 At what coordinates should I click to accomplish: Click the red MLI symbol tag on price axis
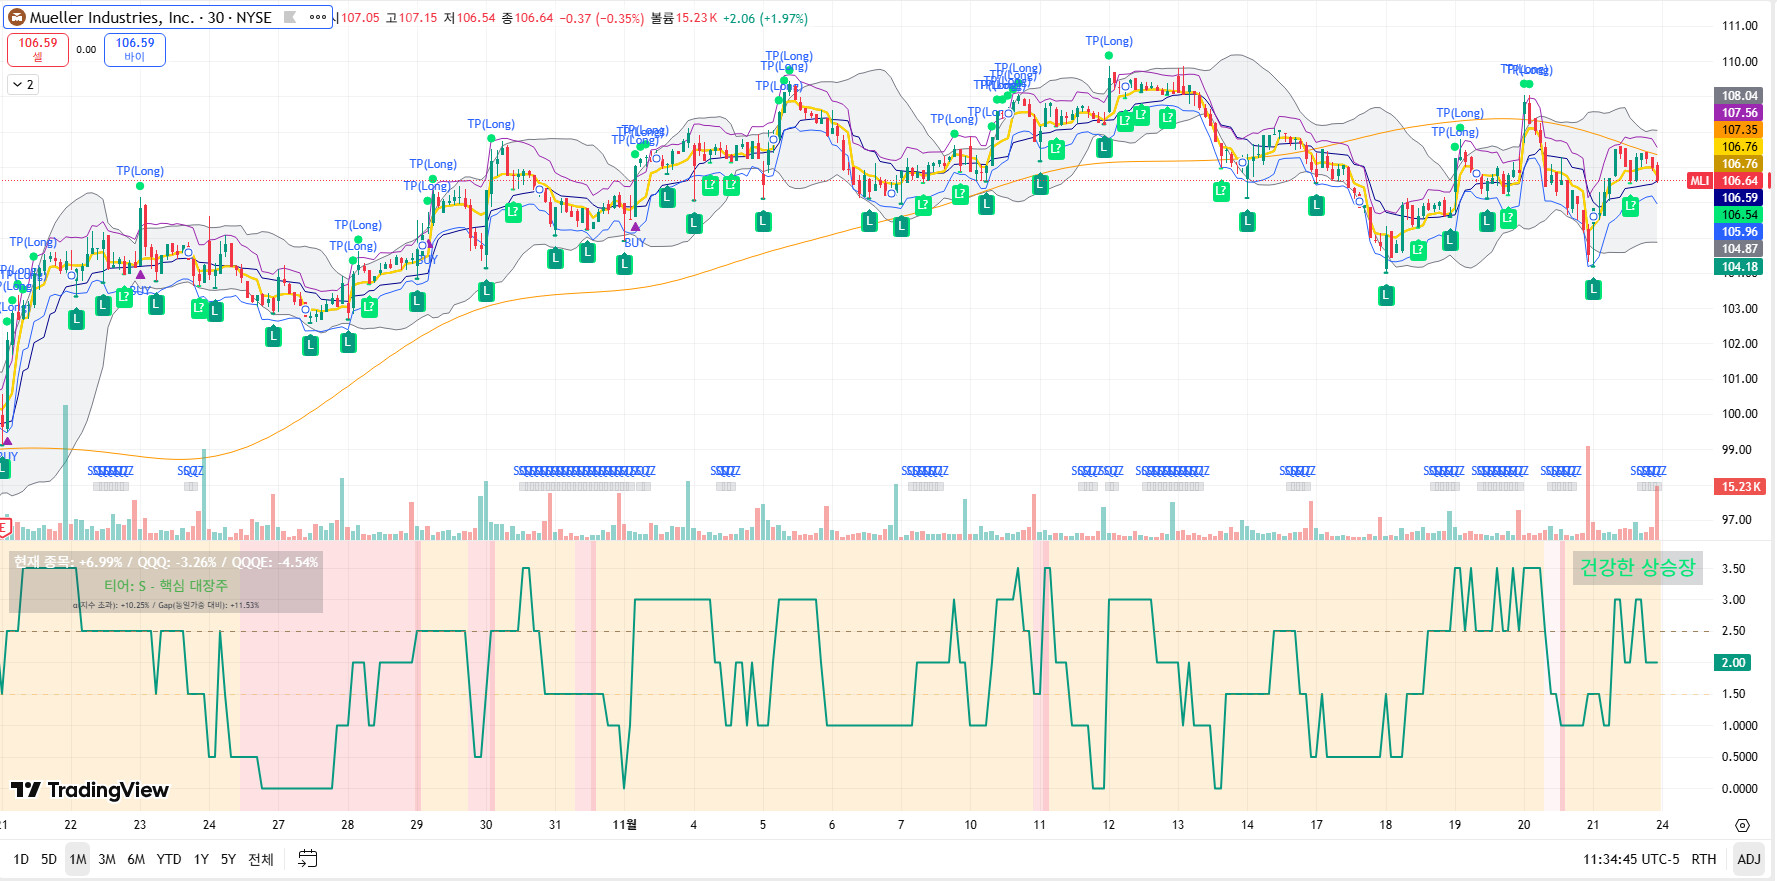[x=1700, y=181]
